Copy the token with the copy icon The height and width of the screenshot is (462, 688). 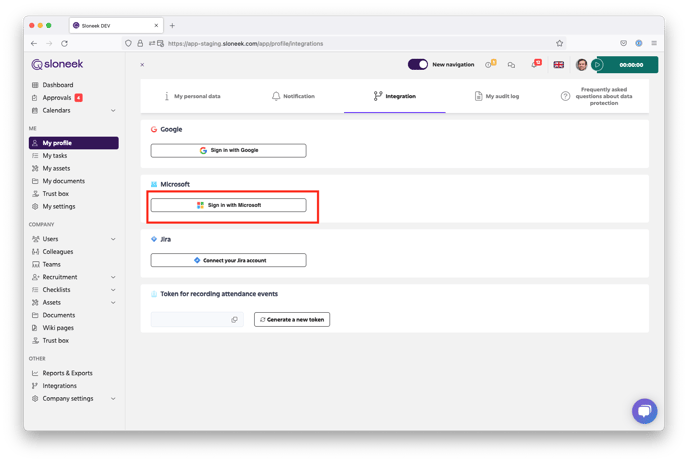pyautogui.click(x=234, y=319)
